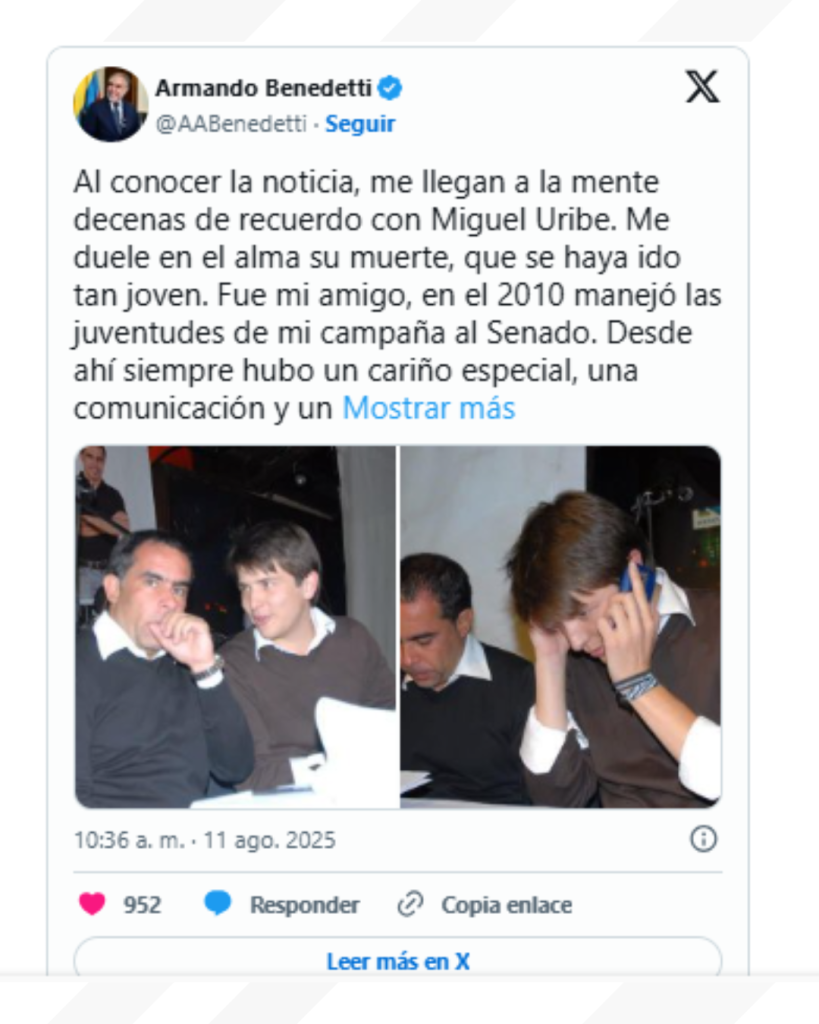Click the blue reply speech bubble icon
Viewport: 819px width, 1024px height.
pyautogui.click(x=217, y=904)
